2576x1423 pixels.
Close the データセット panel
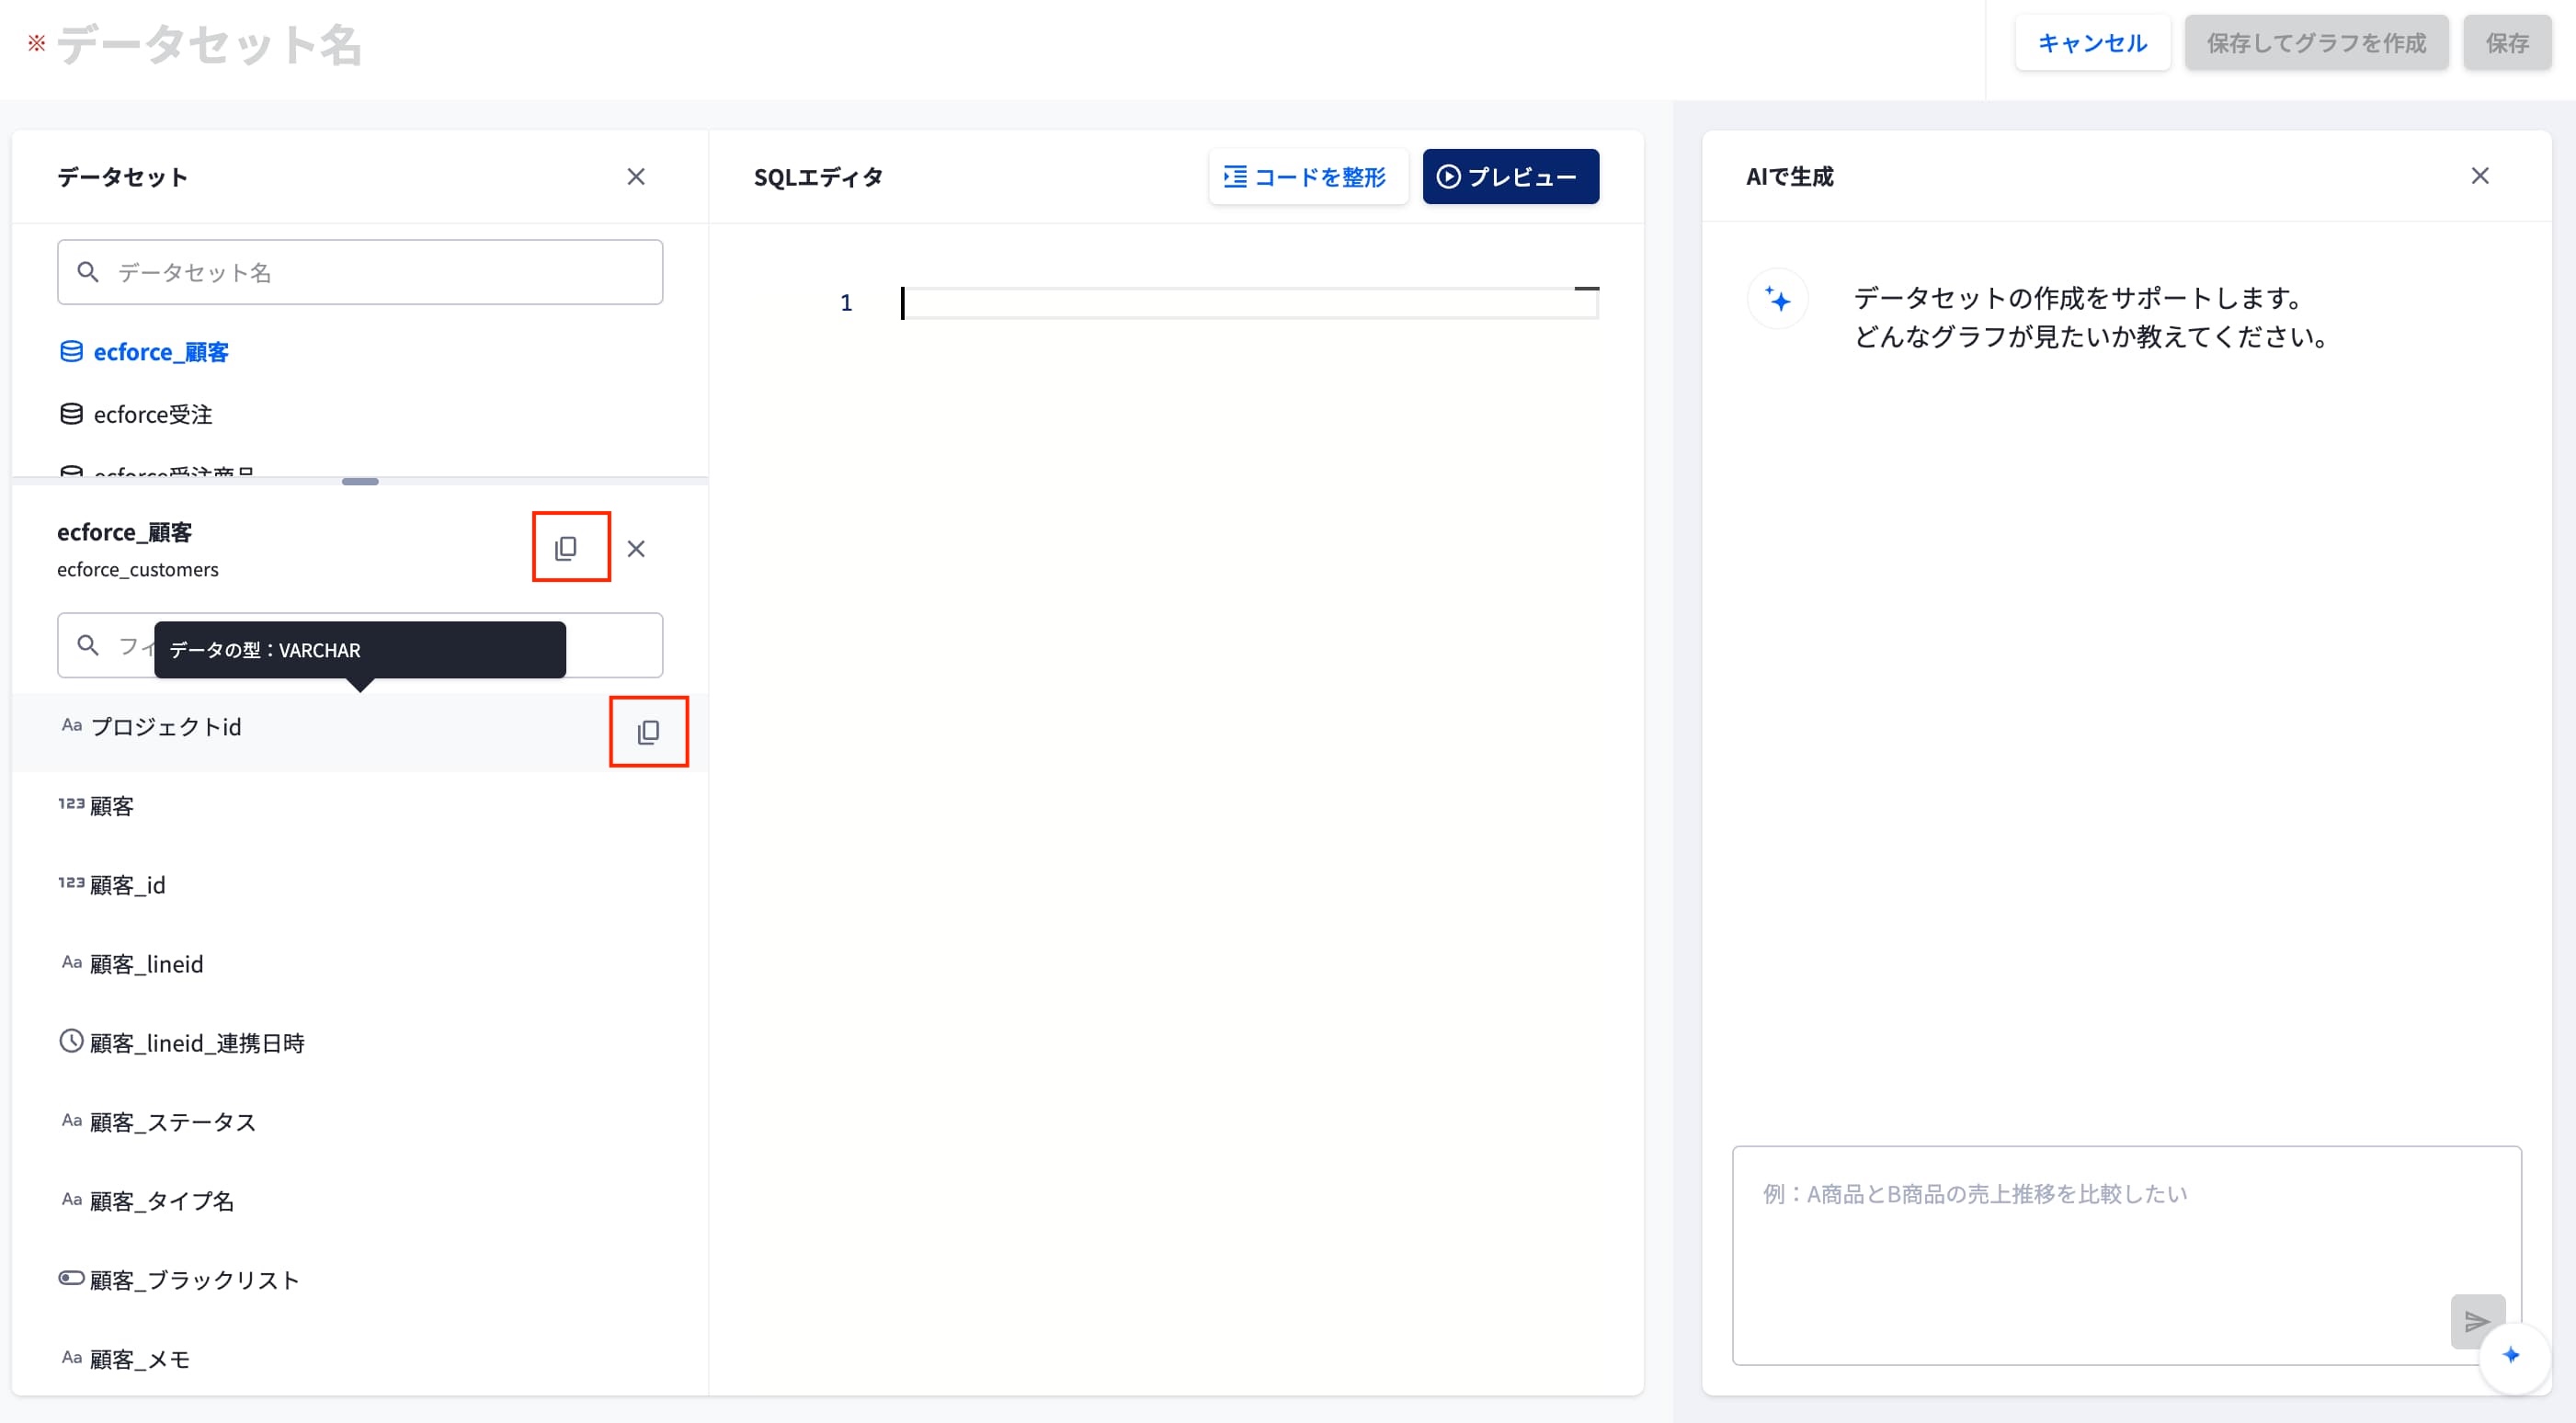click(636, 177)
